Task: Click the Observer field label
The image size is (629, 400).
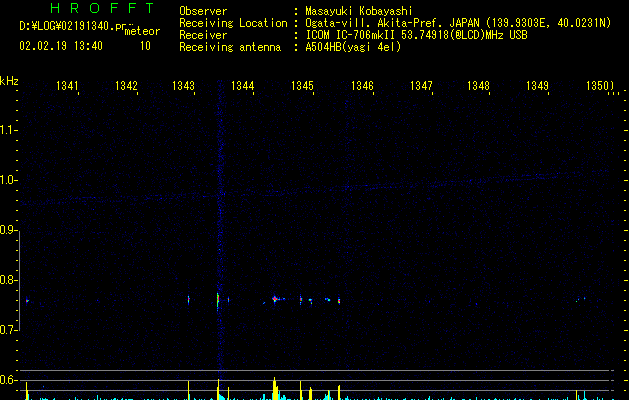Action: 203,11
